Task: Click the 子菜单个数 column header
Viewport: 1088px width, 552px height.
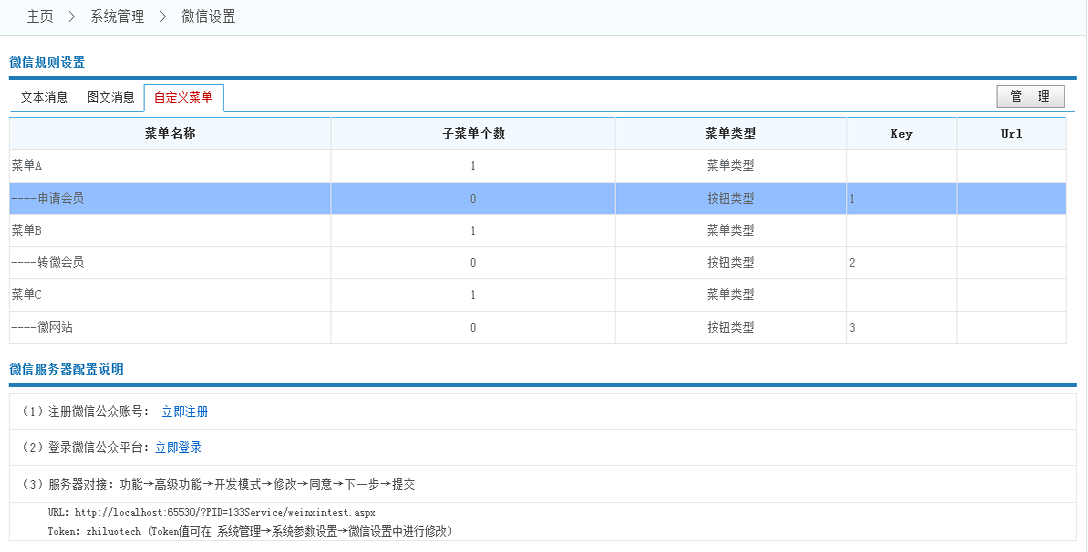Action: tap(473, 134)
